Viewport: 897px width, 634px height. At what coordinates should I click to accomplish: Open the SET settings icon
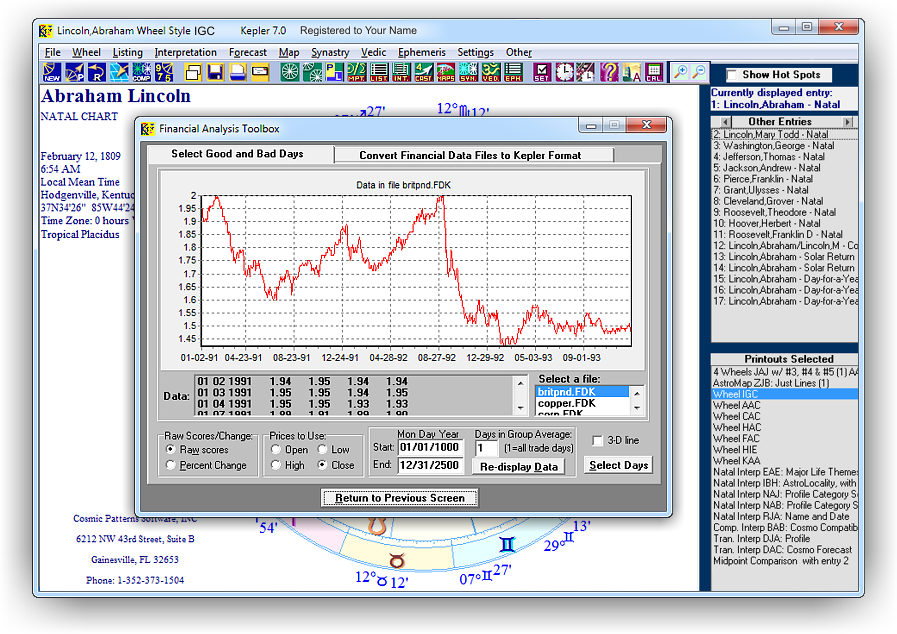pos(541,72)
